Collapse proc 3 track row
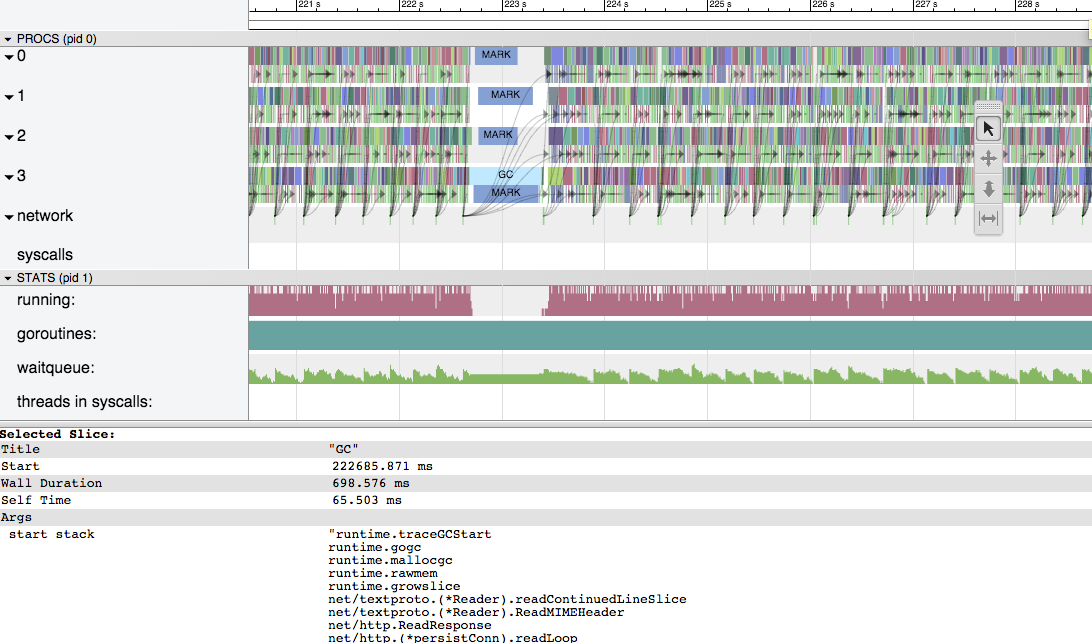 (9, 177)
